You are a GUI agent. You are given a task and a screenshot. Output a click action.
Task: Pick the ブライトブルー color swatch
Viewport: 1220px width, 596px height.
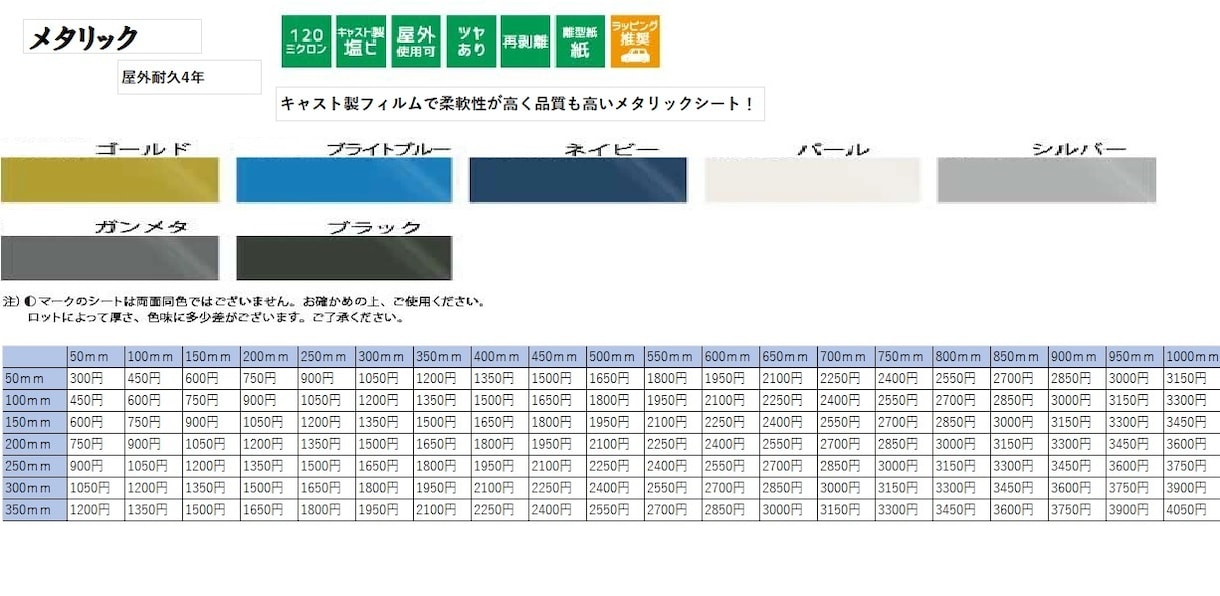[x=344, y=180]
